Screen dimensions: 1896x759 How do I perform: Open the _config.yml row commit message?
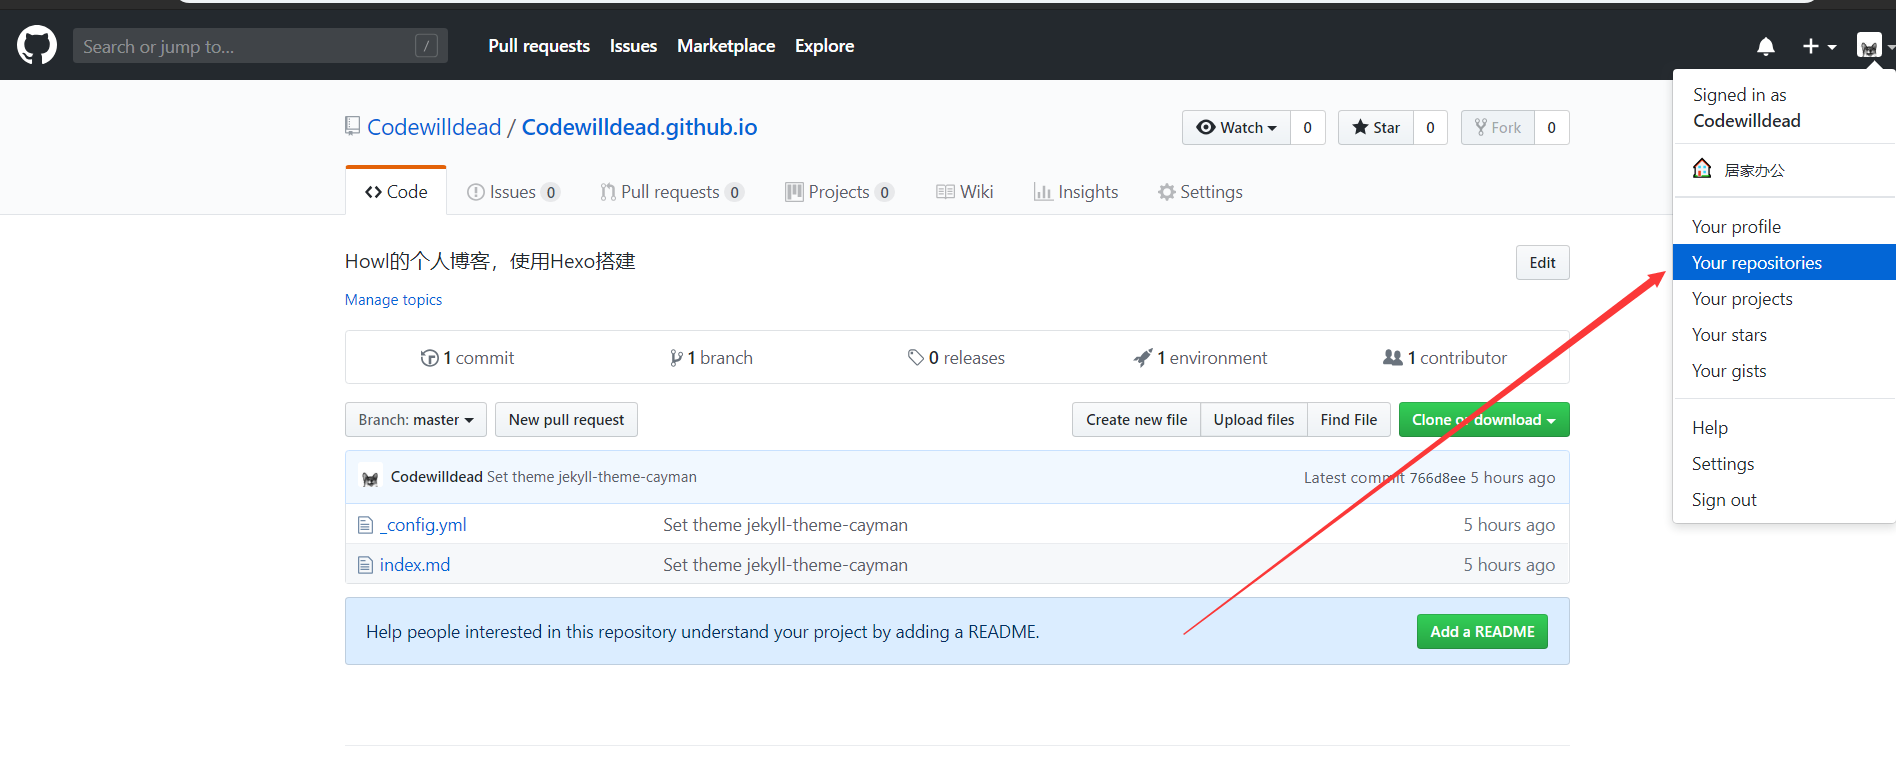[785, 525]
